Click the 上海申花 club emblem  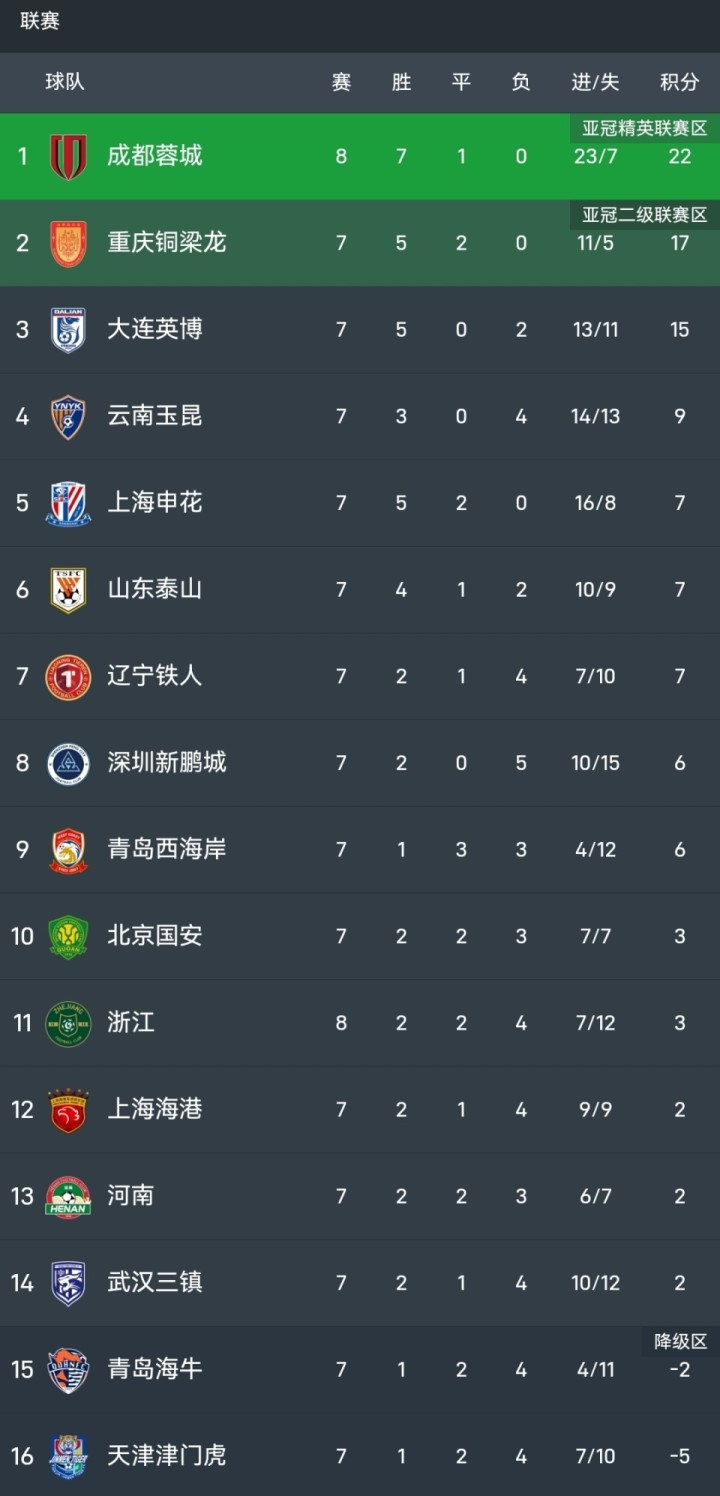click(x=68, y=503)
